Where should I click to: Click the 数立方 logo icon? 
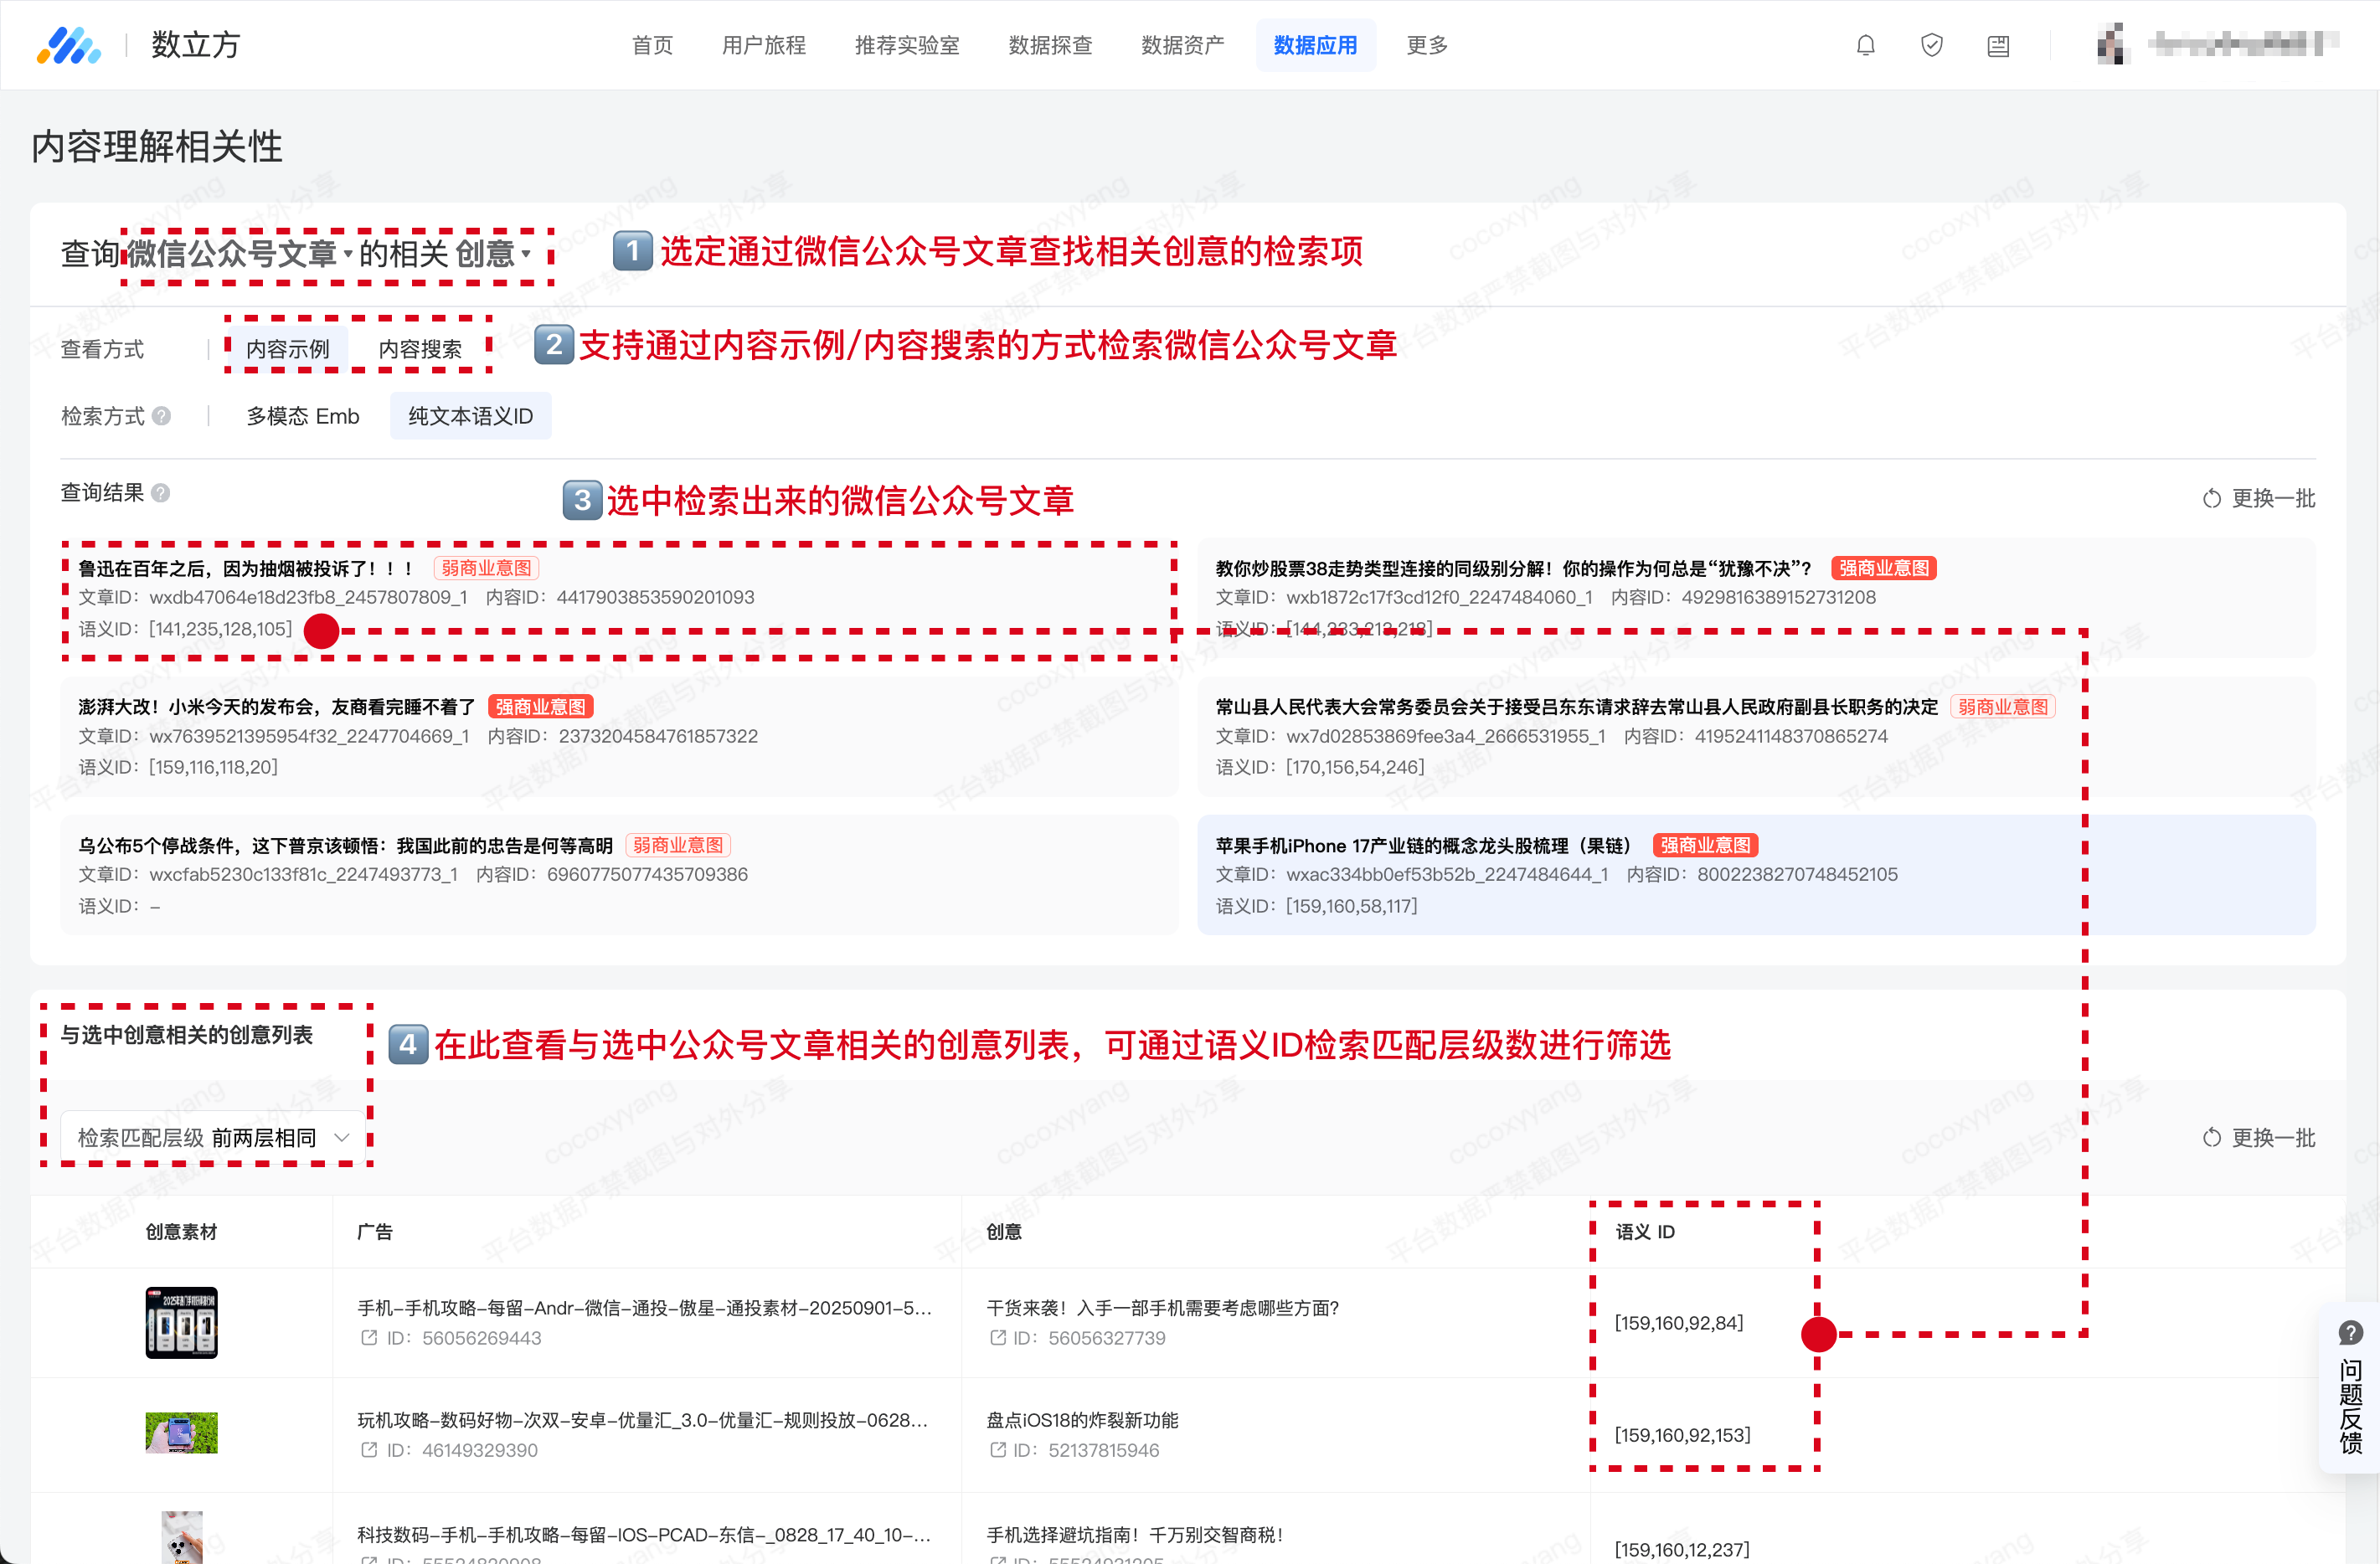[69, 45]
